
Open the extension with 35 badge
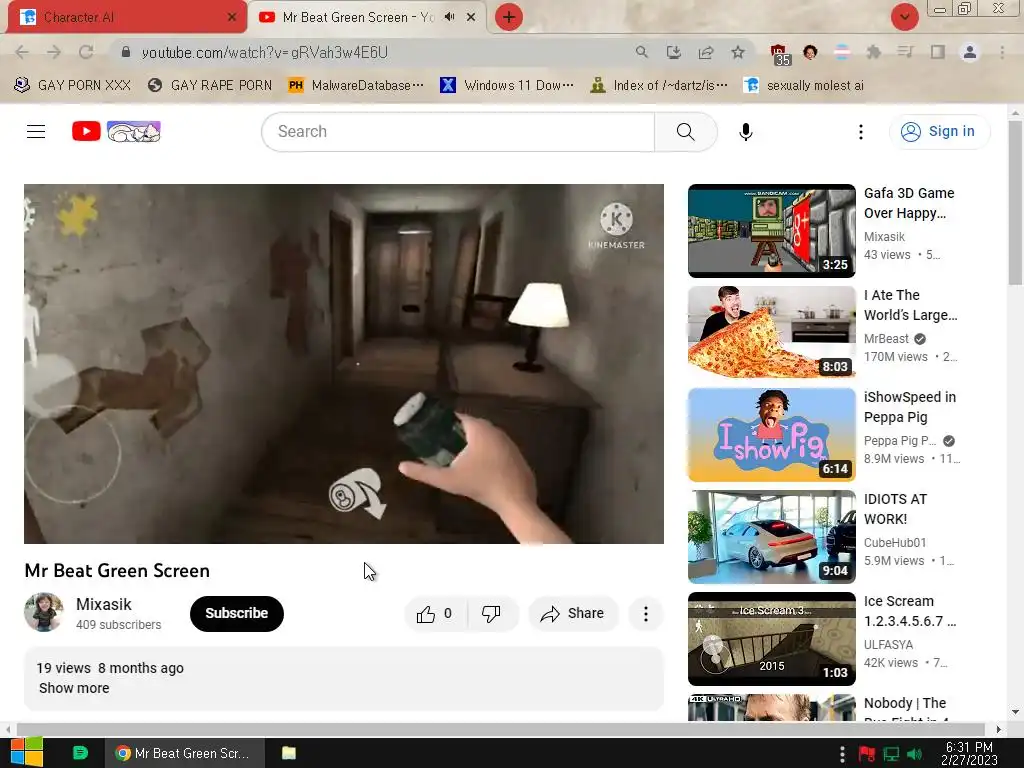pos(779,54)
